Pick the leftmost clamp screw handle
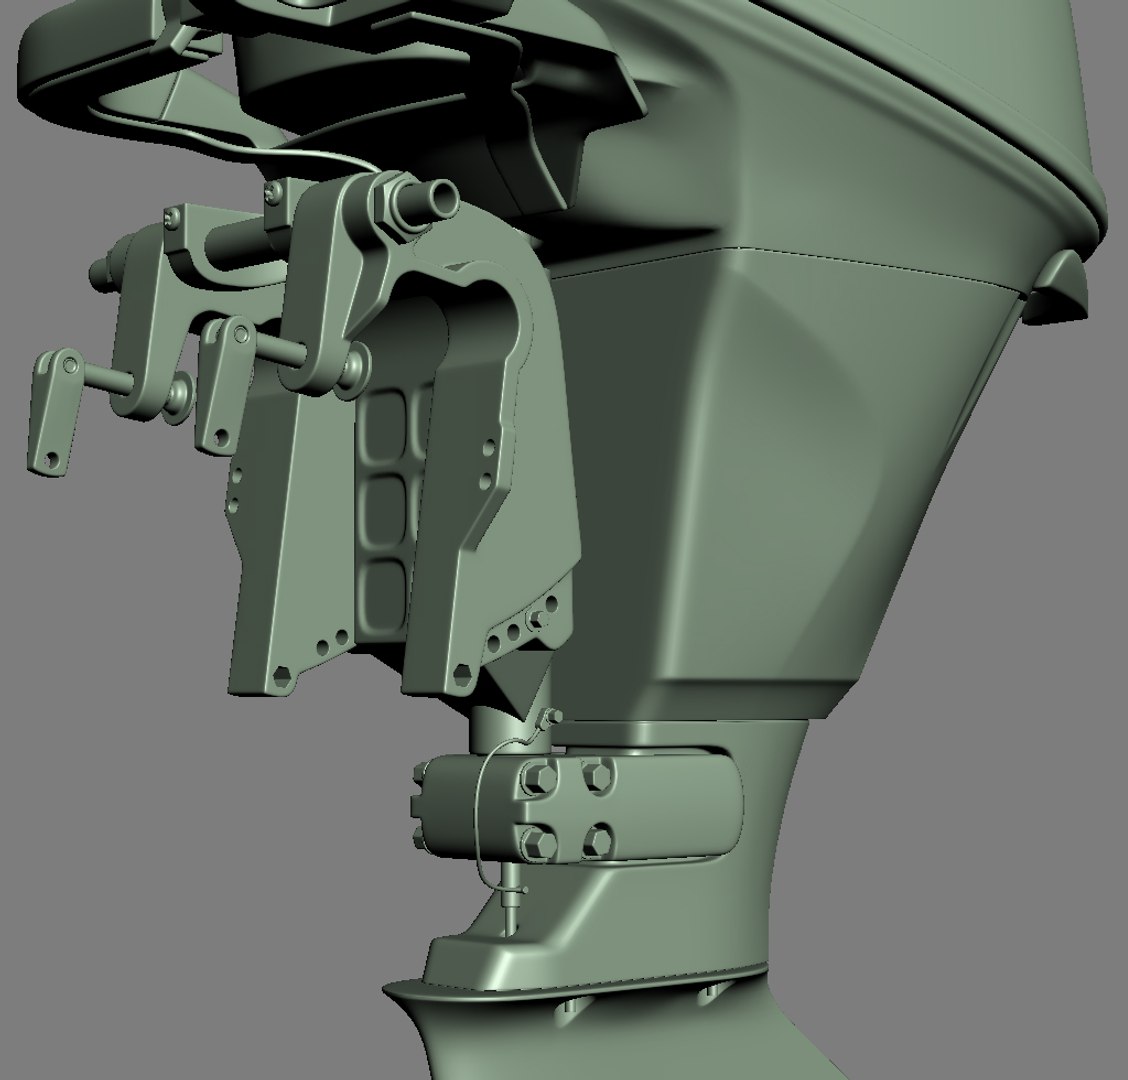This screenshot has width=1128, height=1080. coord(53,412)
